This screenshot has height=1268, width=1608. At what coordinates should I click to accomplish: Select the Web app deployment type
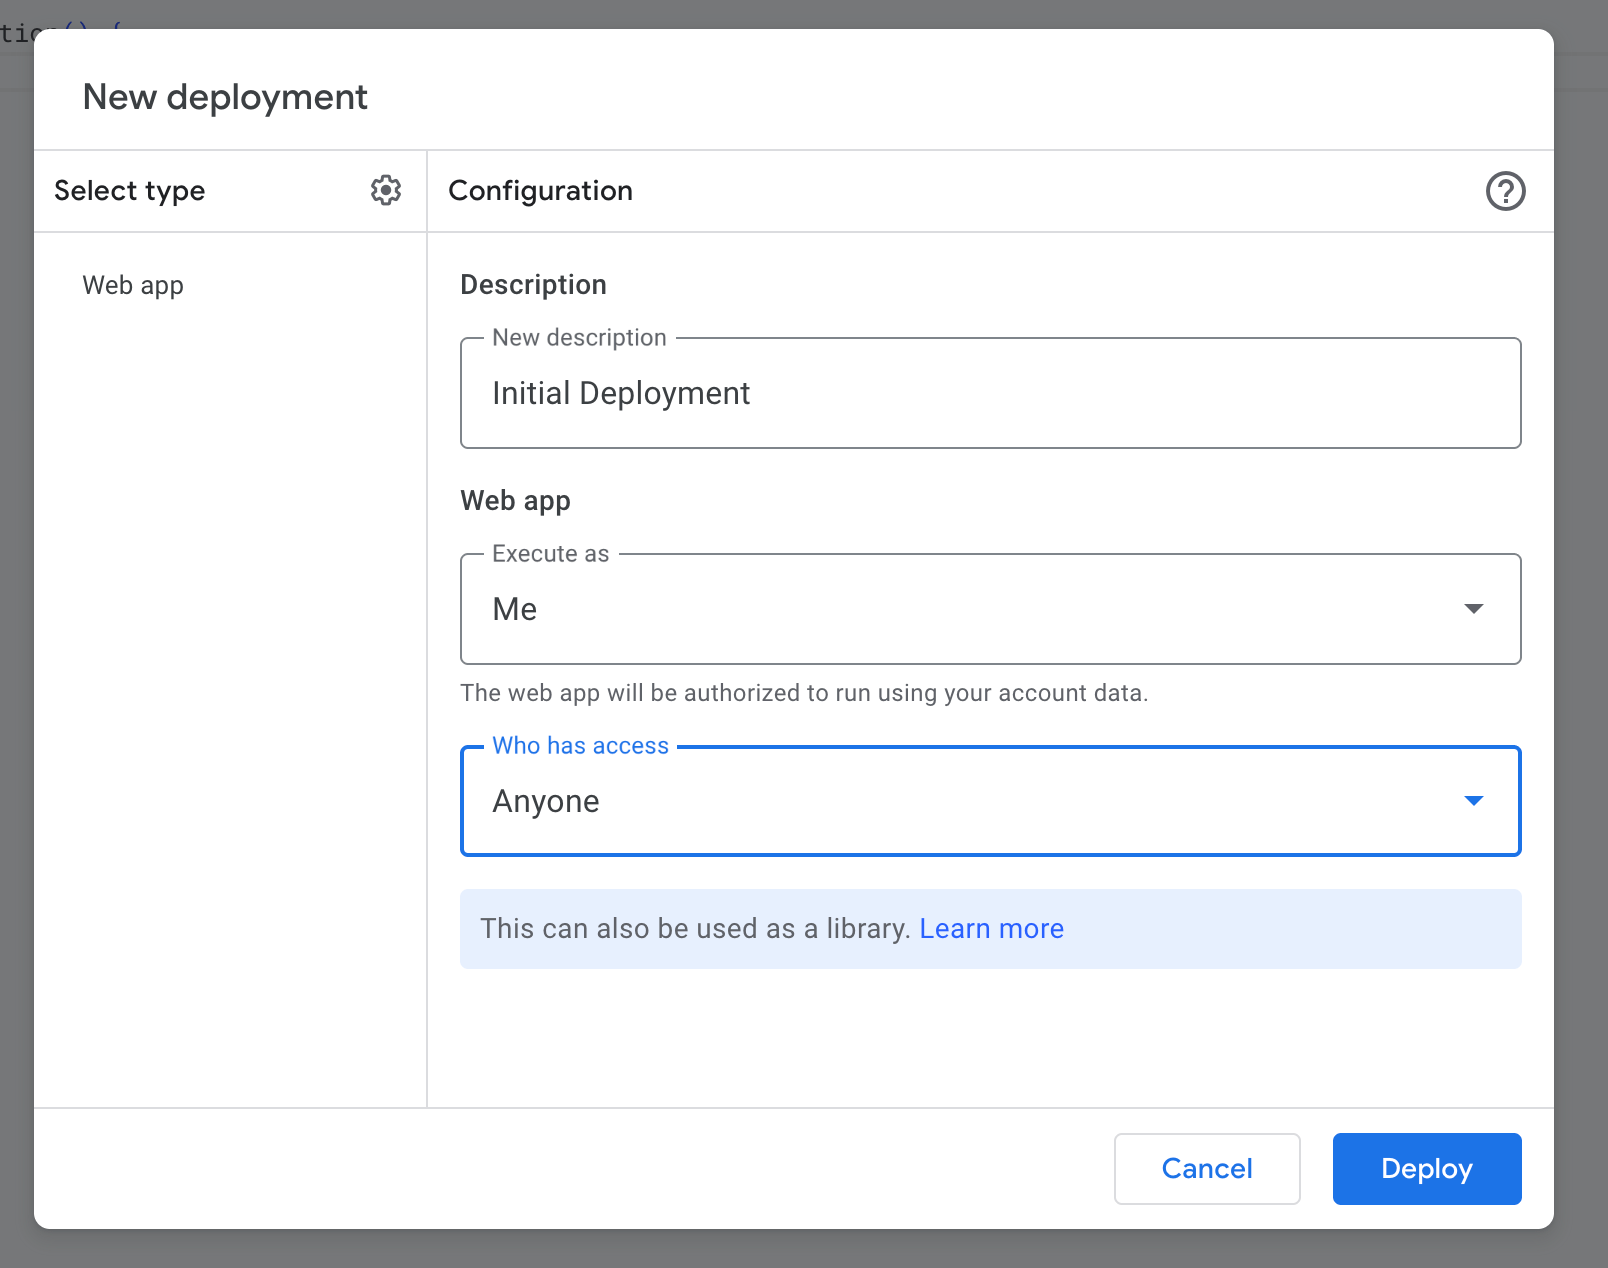pyautogui.click(x=133, y=285)
